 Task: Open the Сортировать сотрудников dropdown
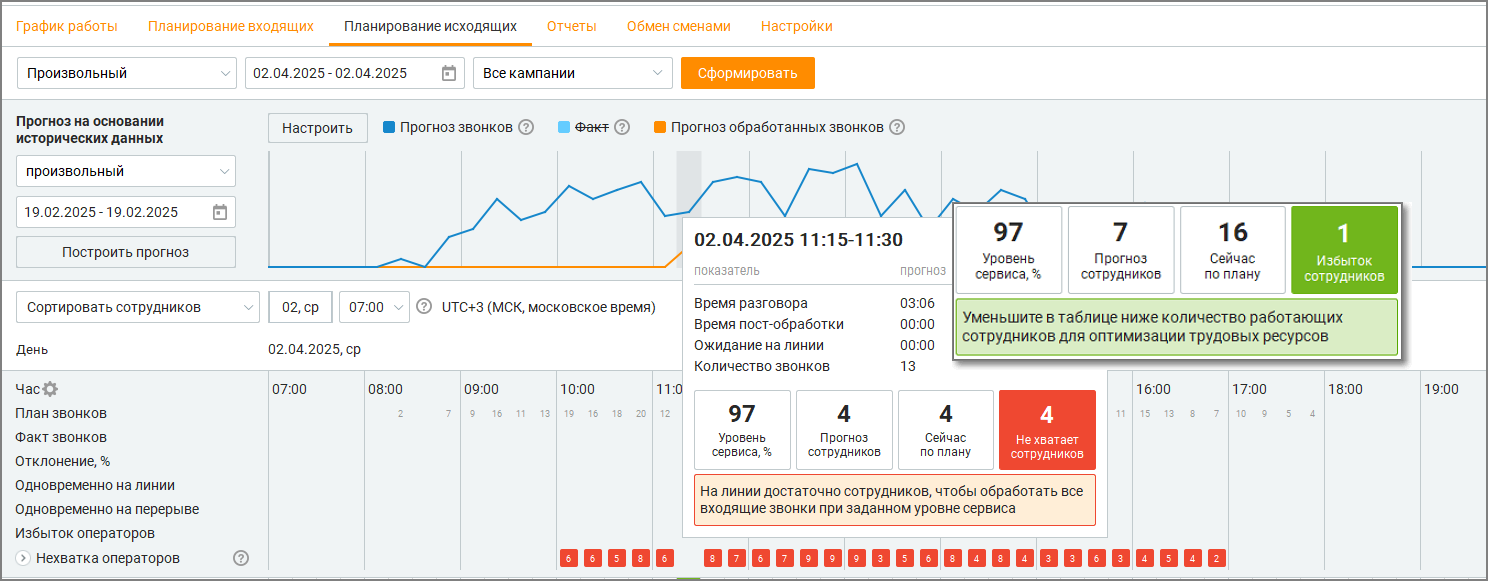coord(138,307)
